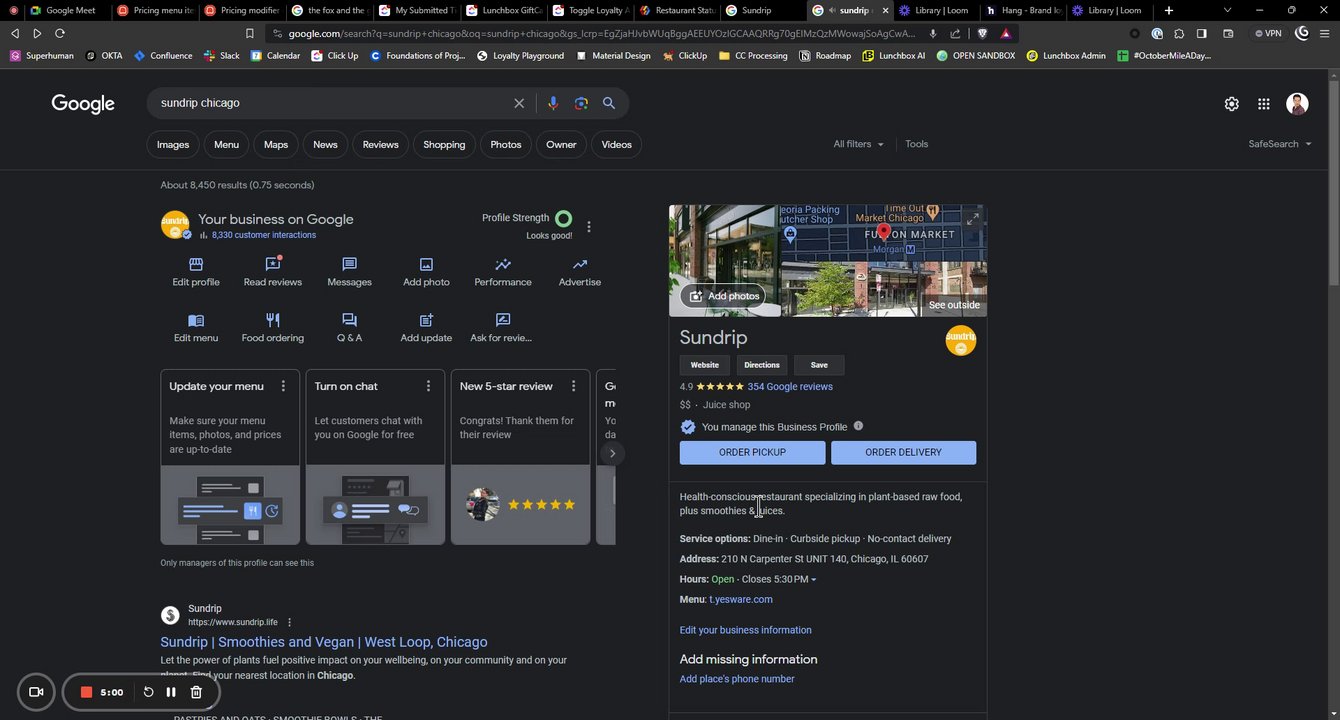
Task: Filter results by Photos
Action: tap(506, 144)
